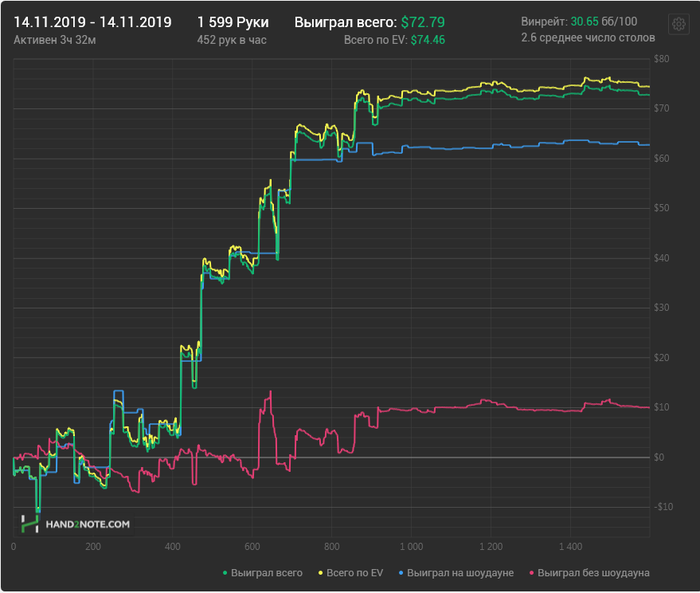
Task: Click the $40 y-axis label
Action: [x=661, y=258]
